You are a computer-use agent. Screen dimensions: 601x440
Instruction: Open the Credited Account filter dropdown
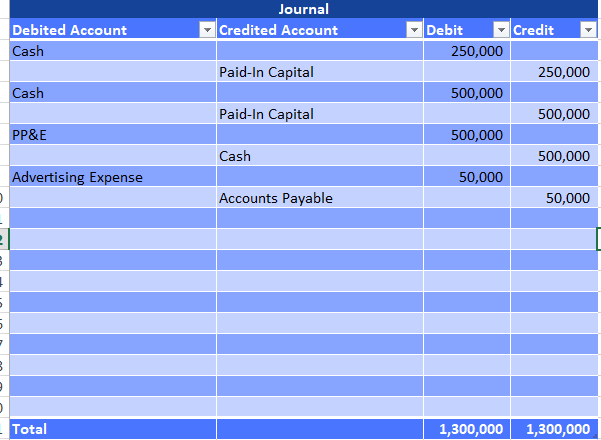[x=414, y=30]
